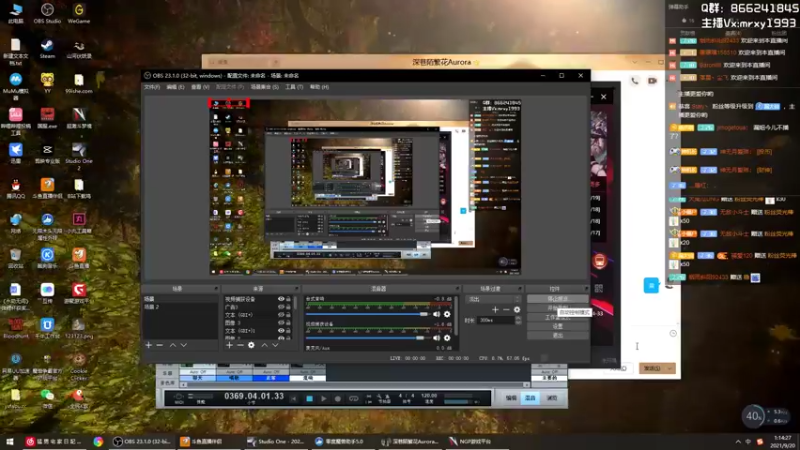Open audio settings gear for second mixer channel
The image size is (800, 450).
(447, 338)
